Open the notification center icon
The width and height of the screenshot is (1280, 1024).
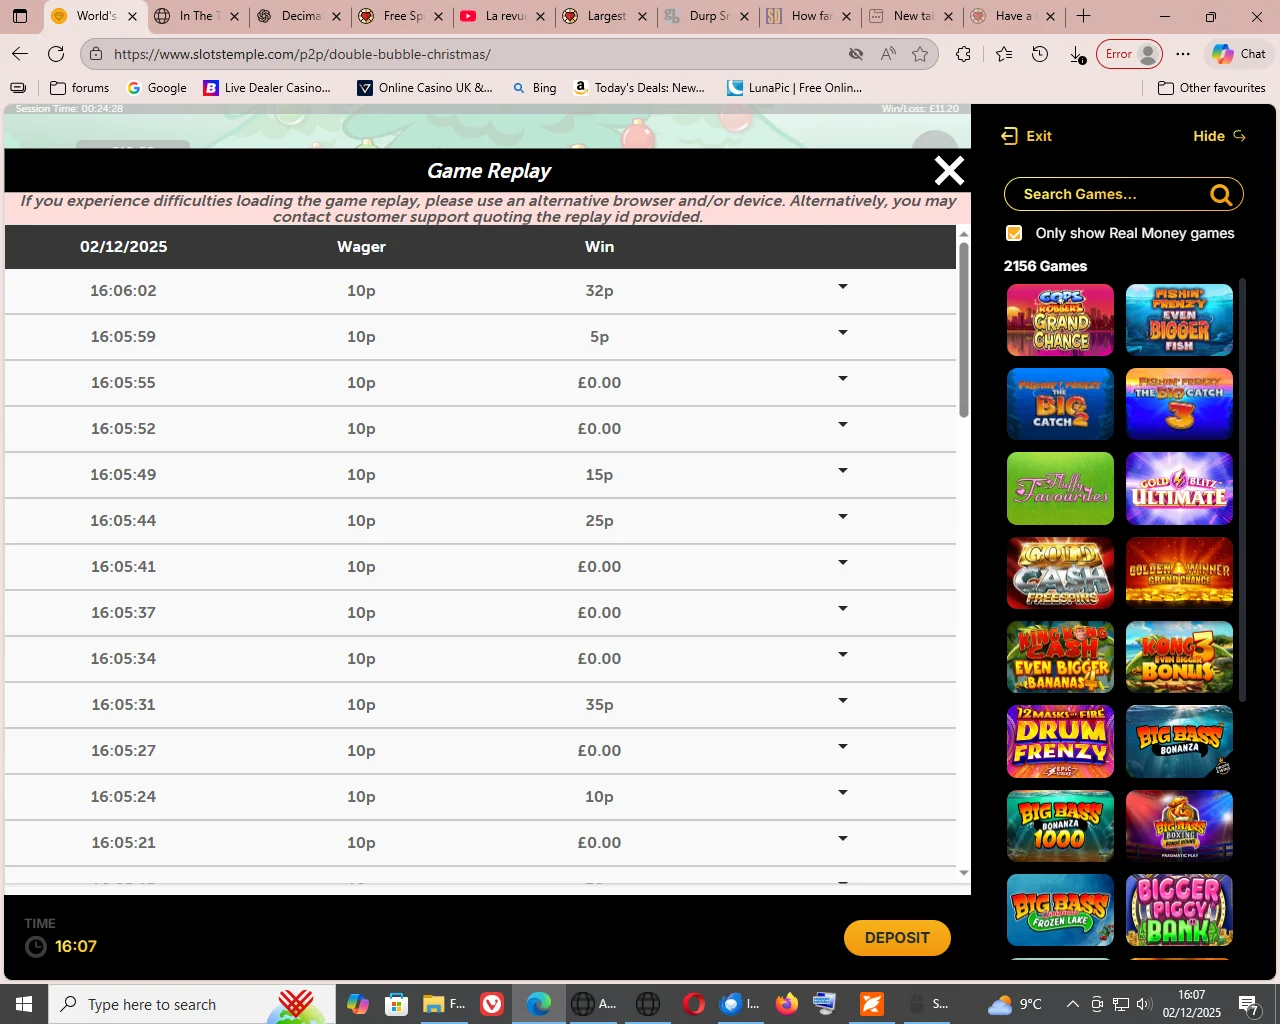1248,1004
